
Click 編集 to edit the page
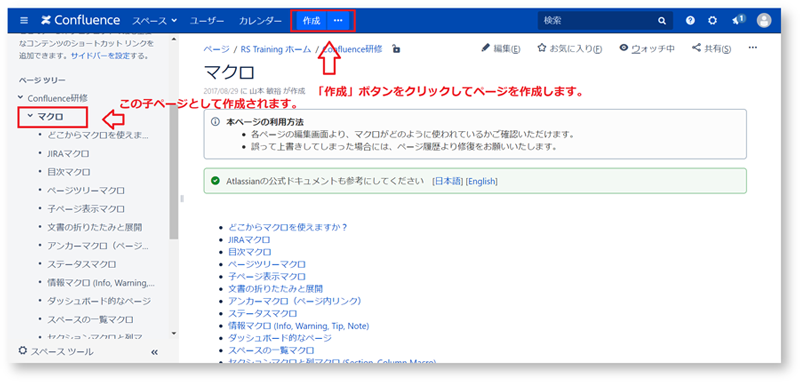point(501,48)
